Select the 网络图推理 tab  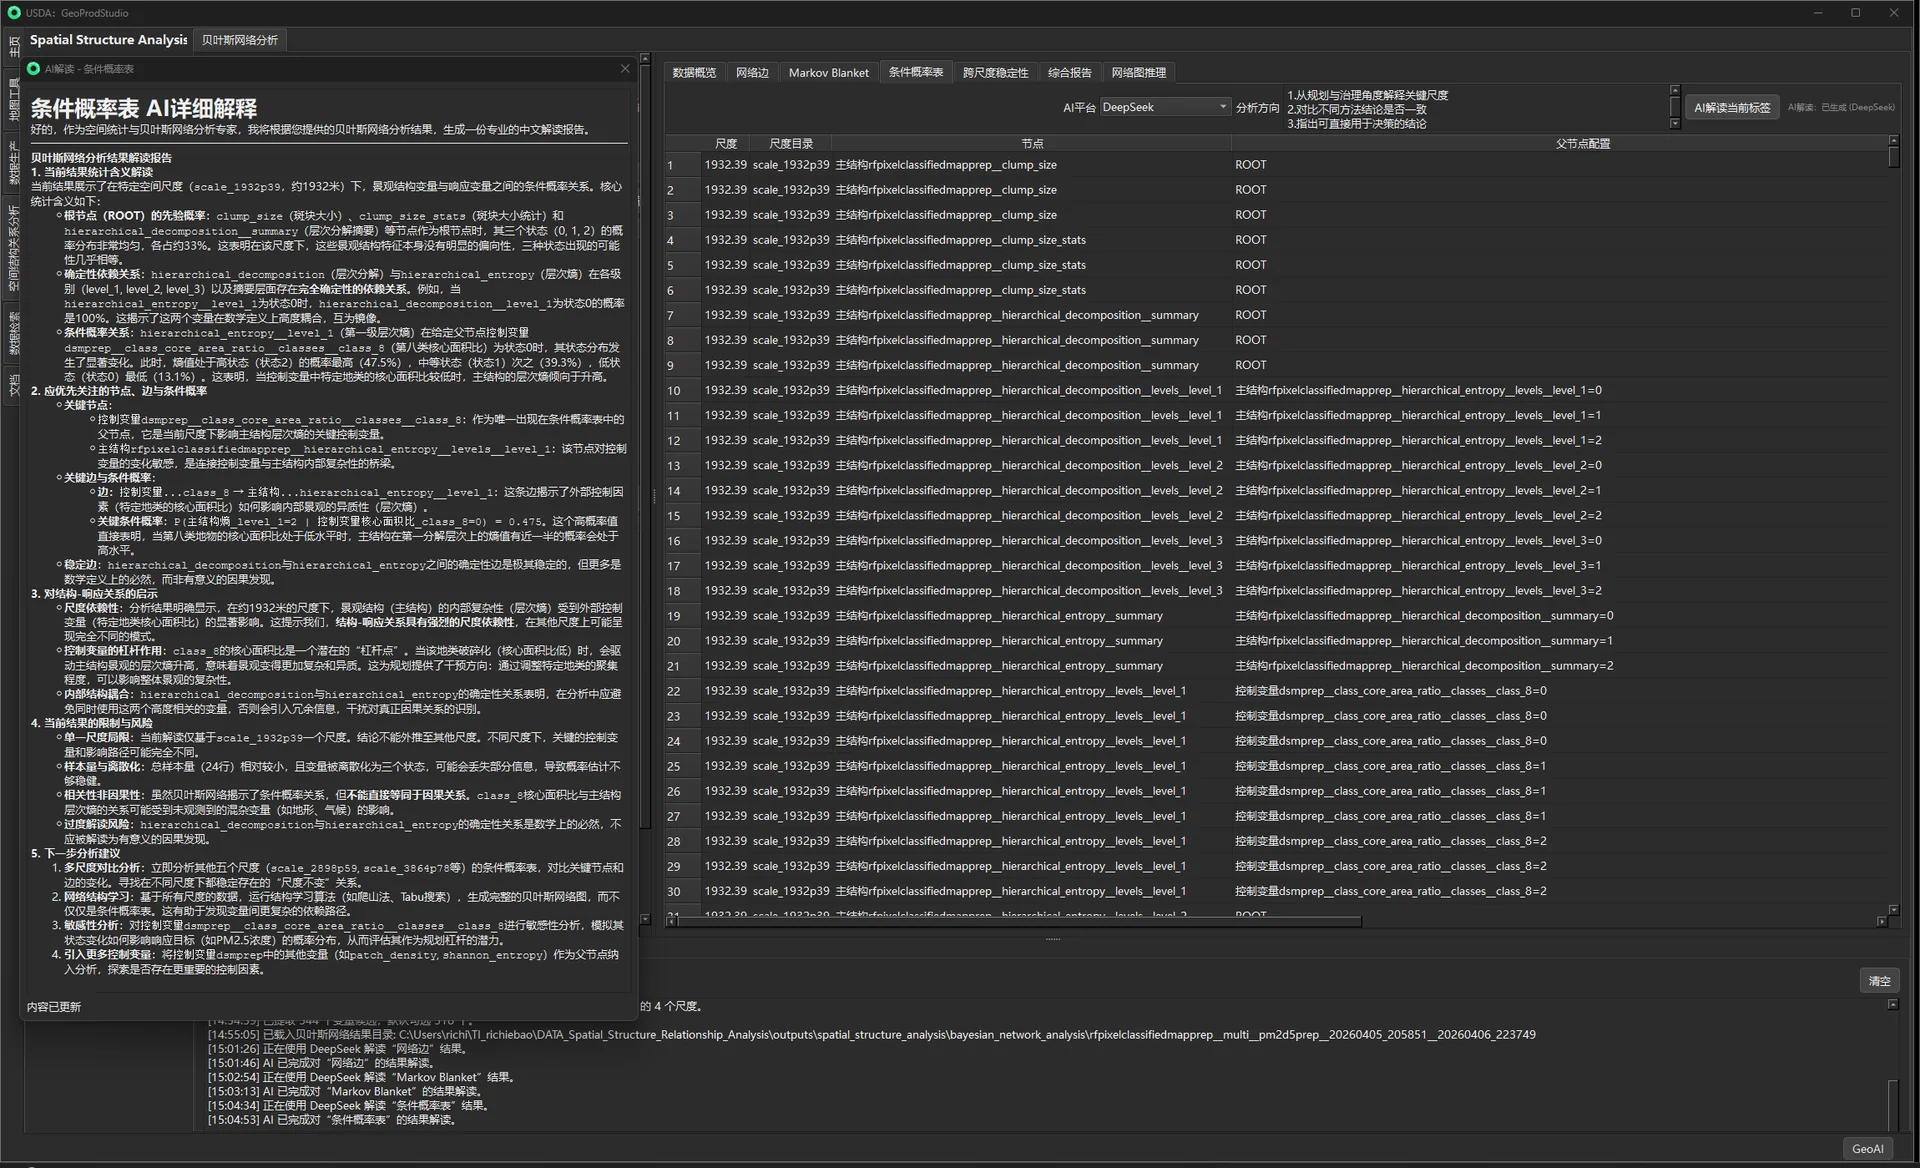point(1138,73)
